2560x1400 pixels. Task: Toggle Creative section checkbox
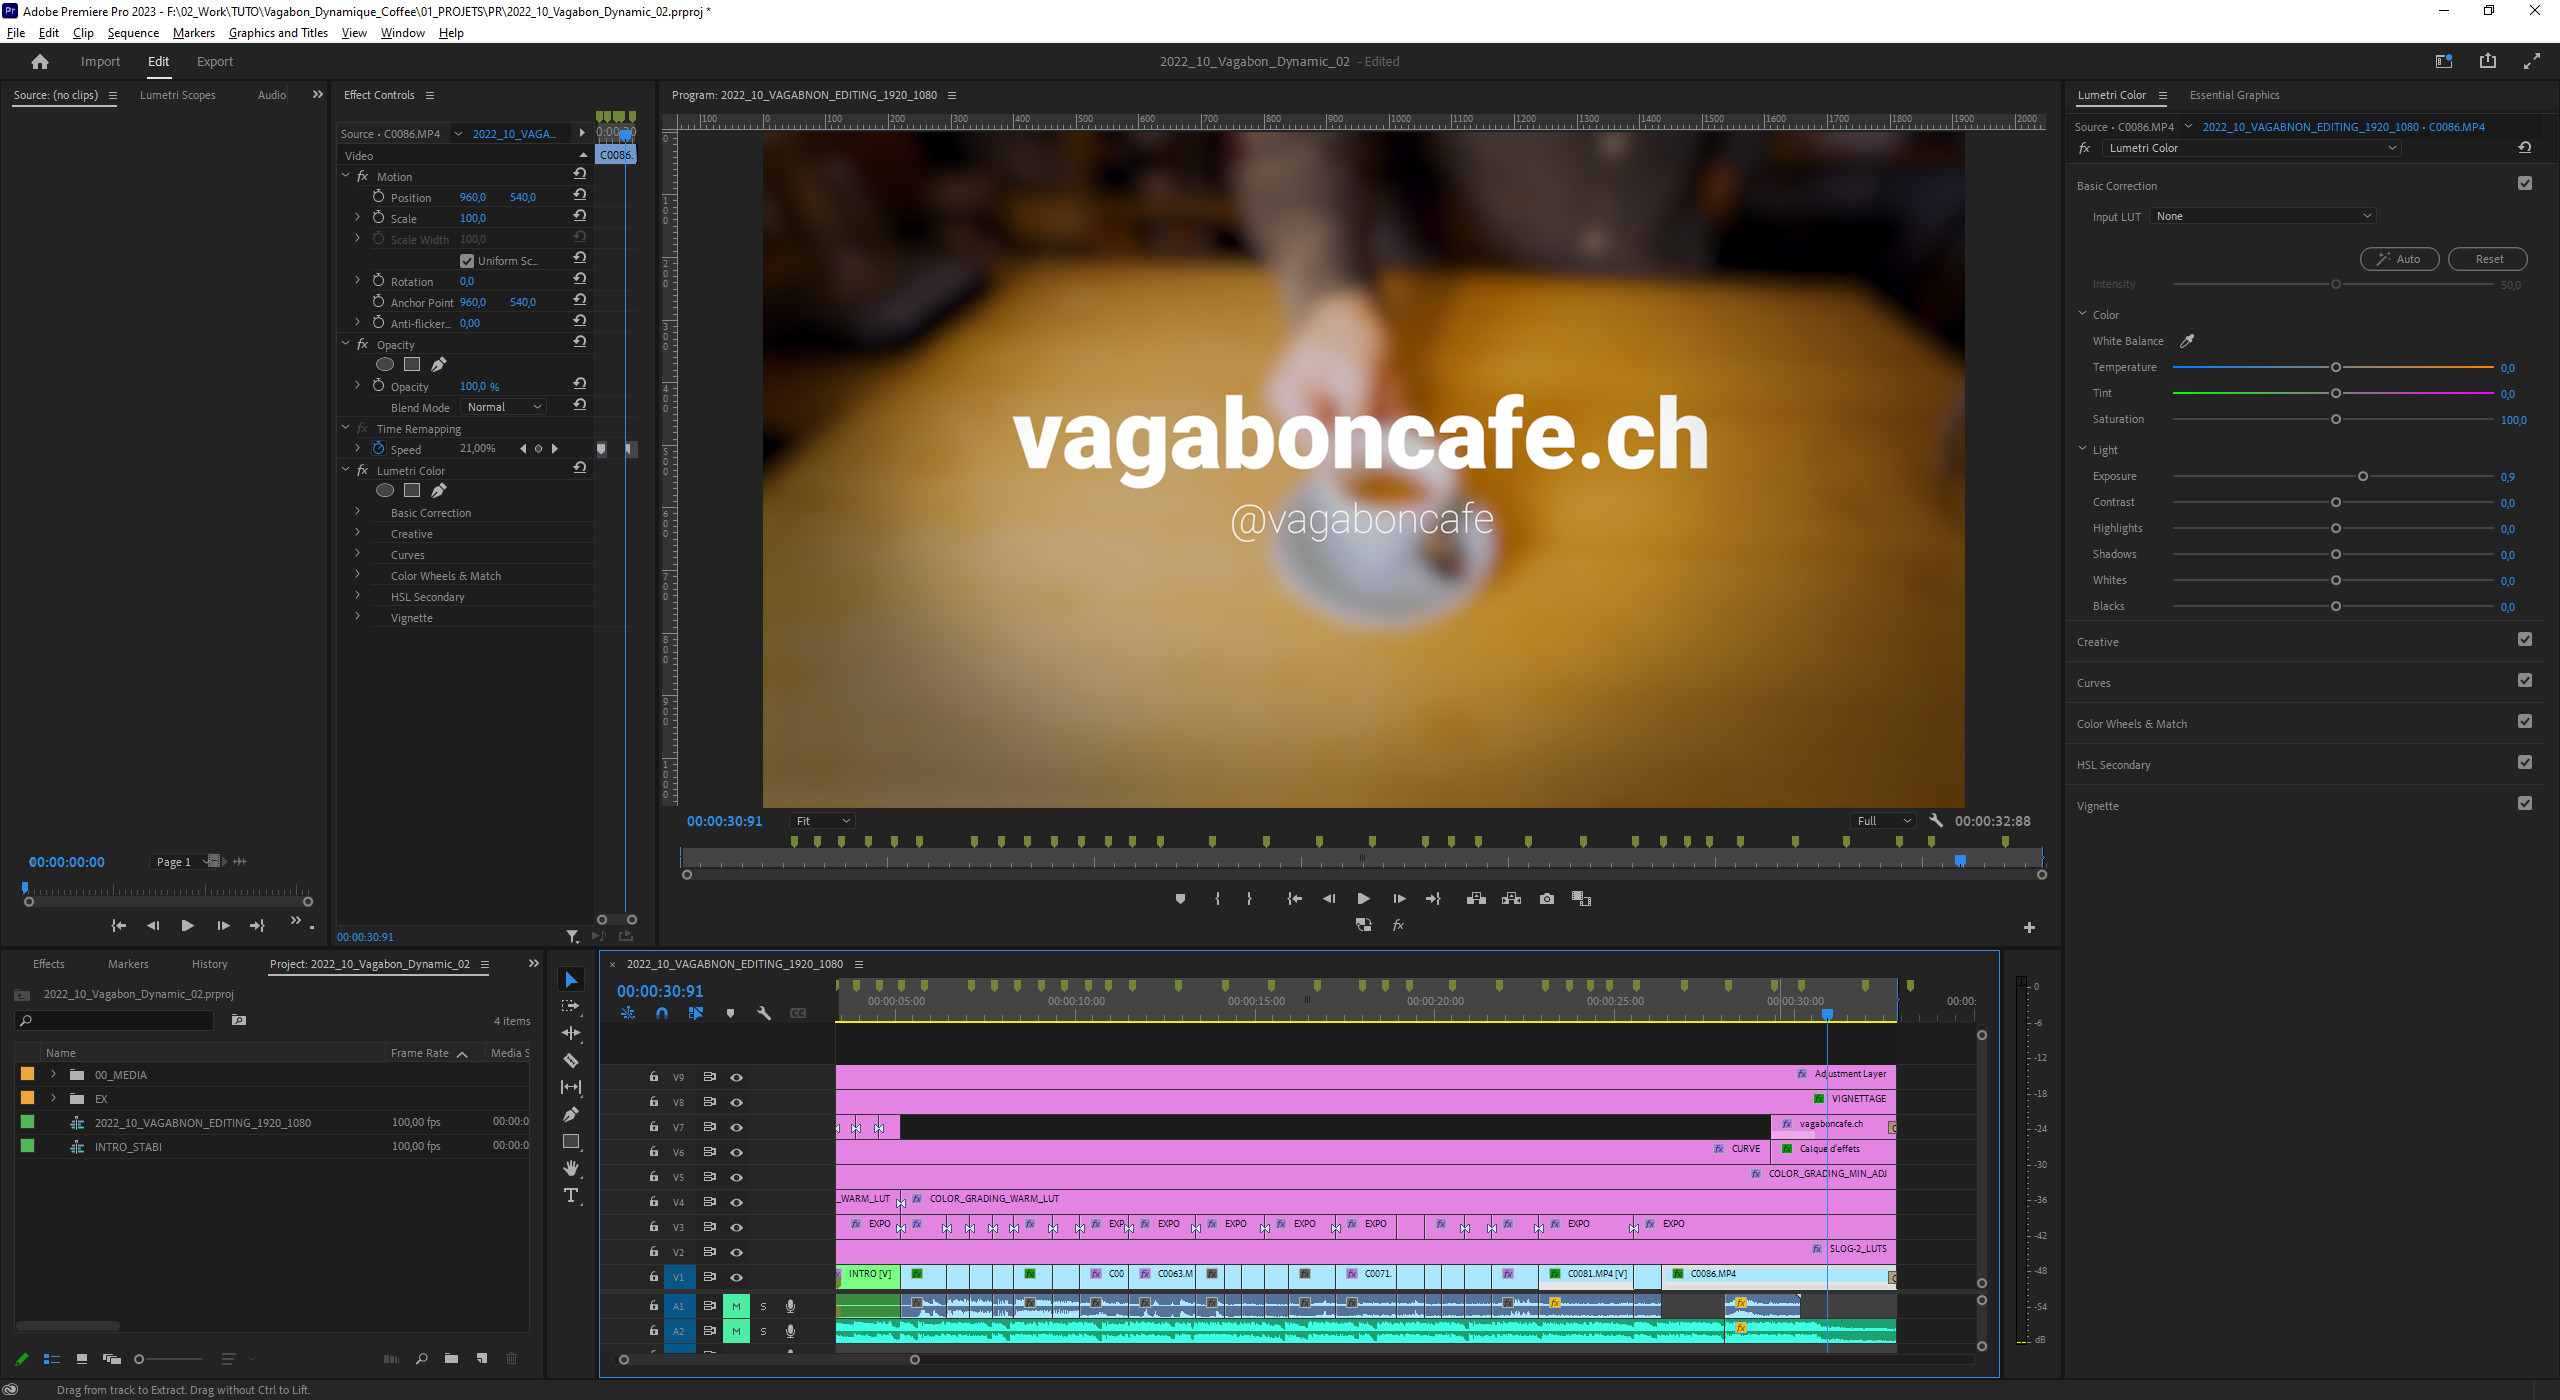pyautogui.click(x=2524, y=639)
